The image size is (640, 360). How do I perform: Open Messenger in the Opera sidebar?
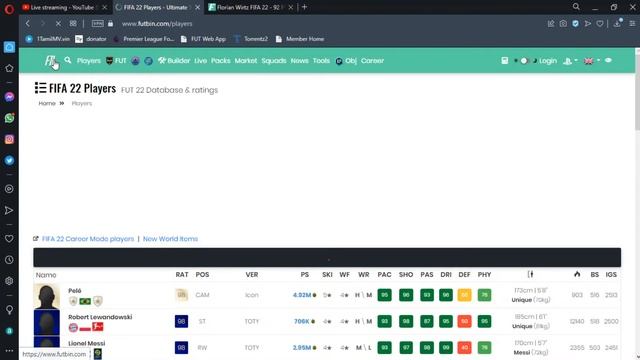9,97
